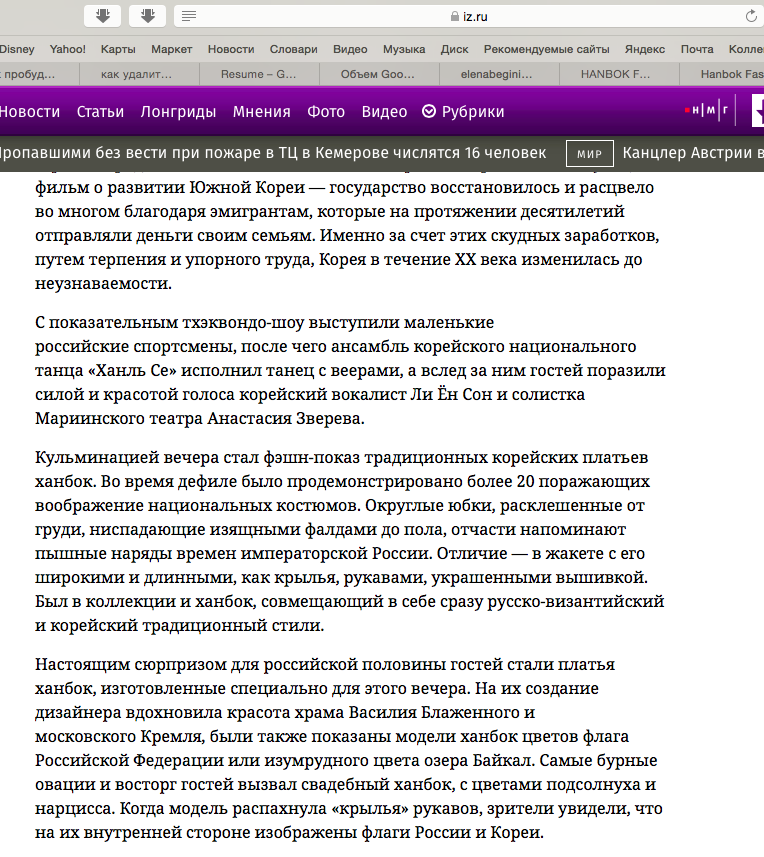The height and width of the screenshot is (857, 764).
Task: Open Фото section in site menu
Action: tap(326, 111)
